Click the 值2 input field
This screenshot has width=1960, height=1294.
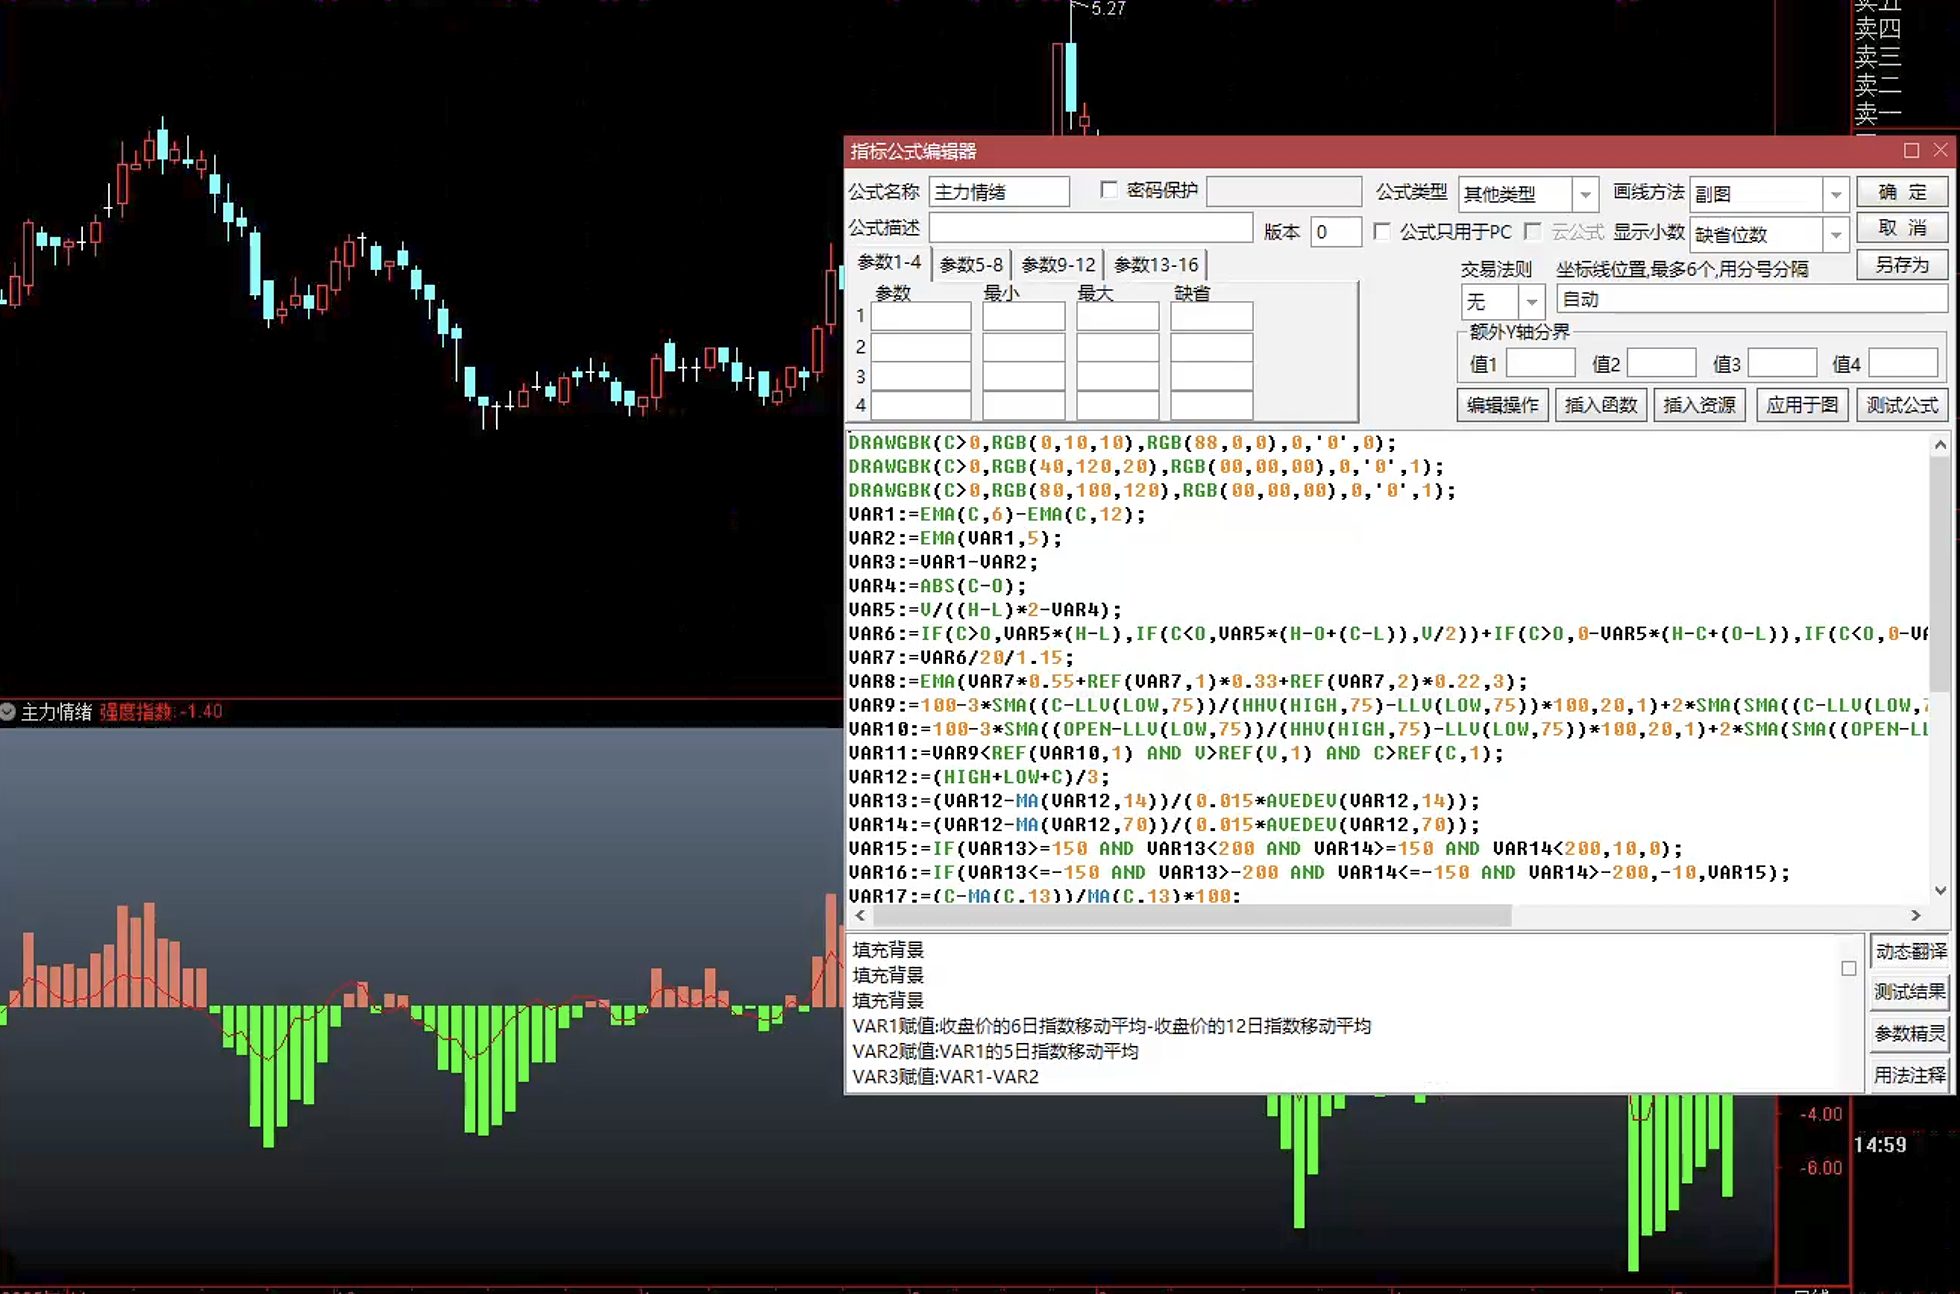pos(1661,364)
